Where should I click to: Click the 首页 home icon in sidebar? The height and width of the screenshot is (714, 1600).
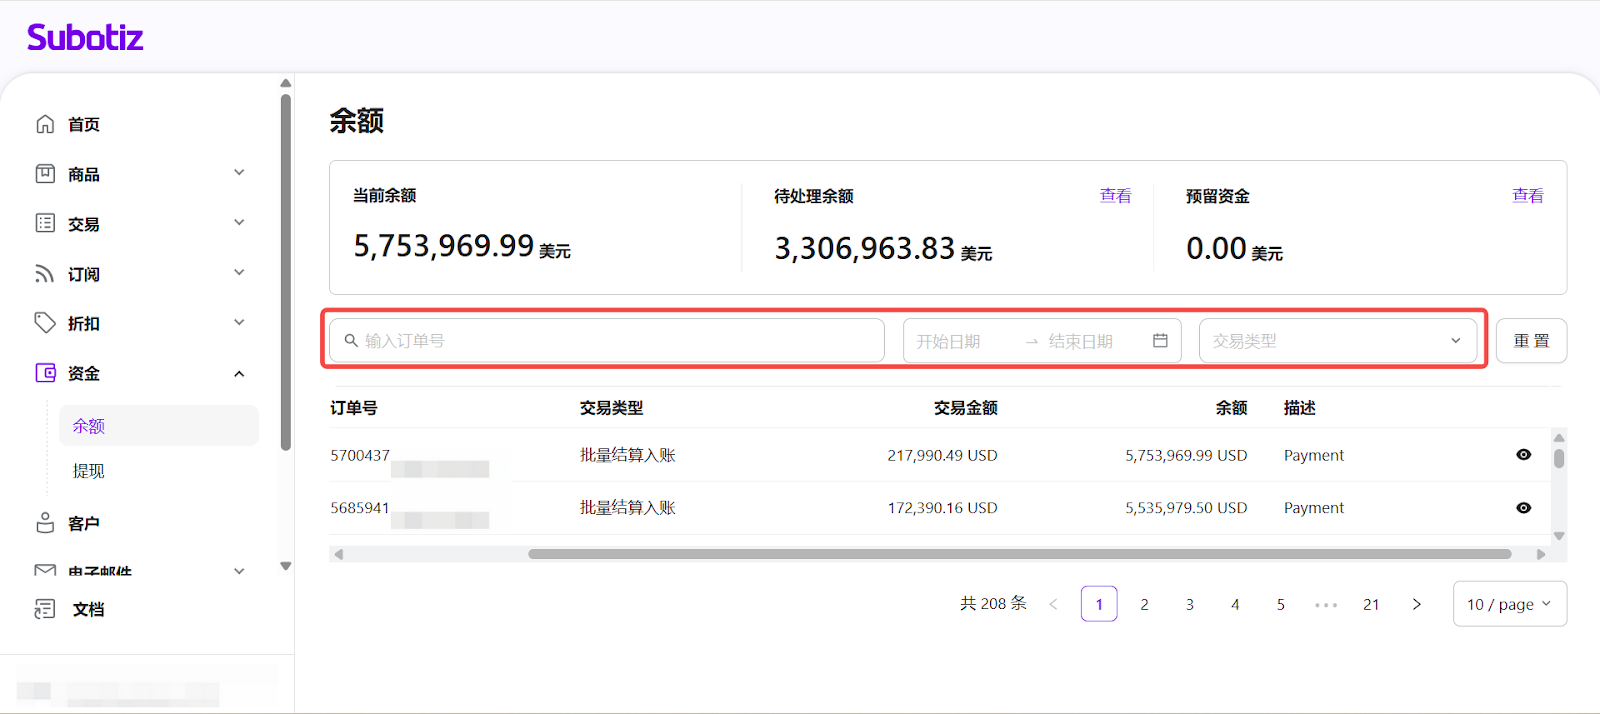[x=45, y=124]
